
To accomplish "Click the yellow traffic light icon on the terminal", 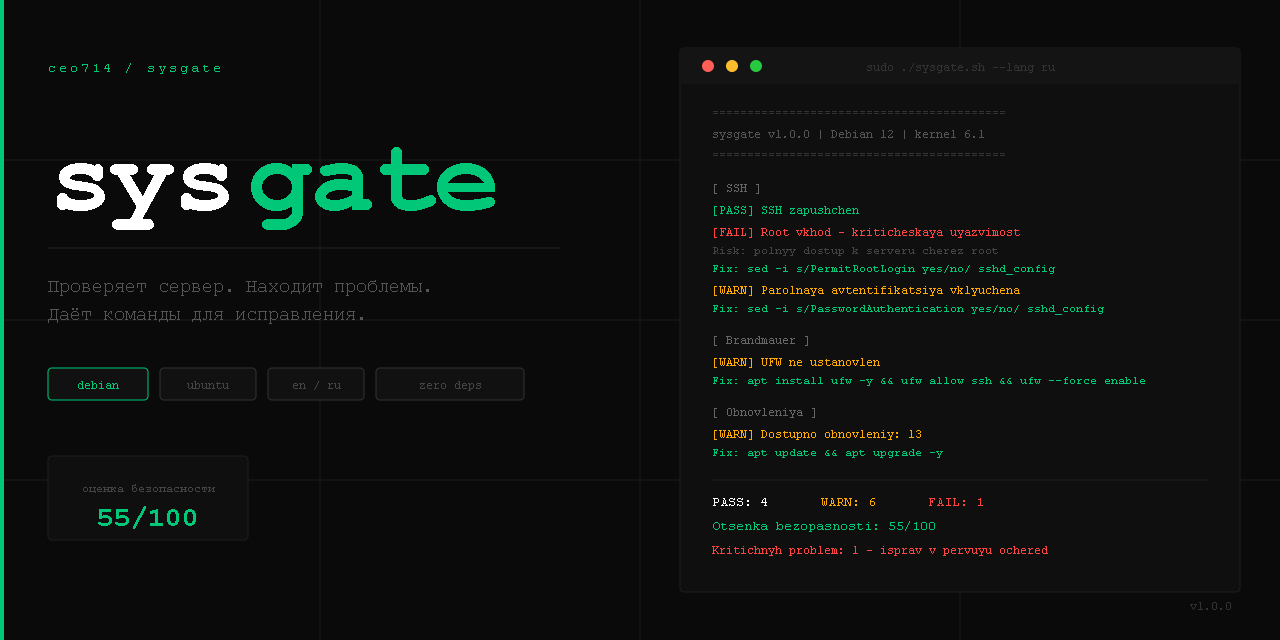I will click(732, 65).
